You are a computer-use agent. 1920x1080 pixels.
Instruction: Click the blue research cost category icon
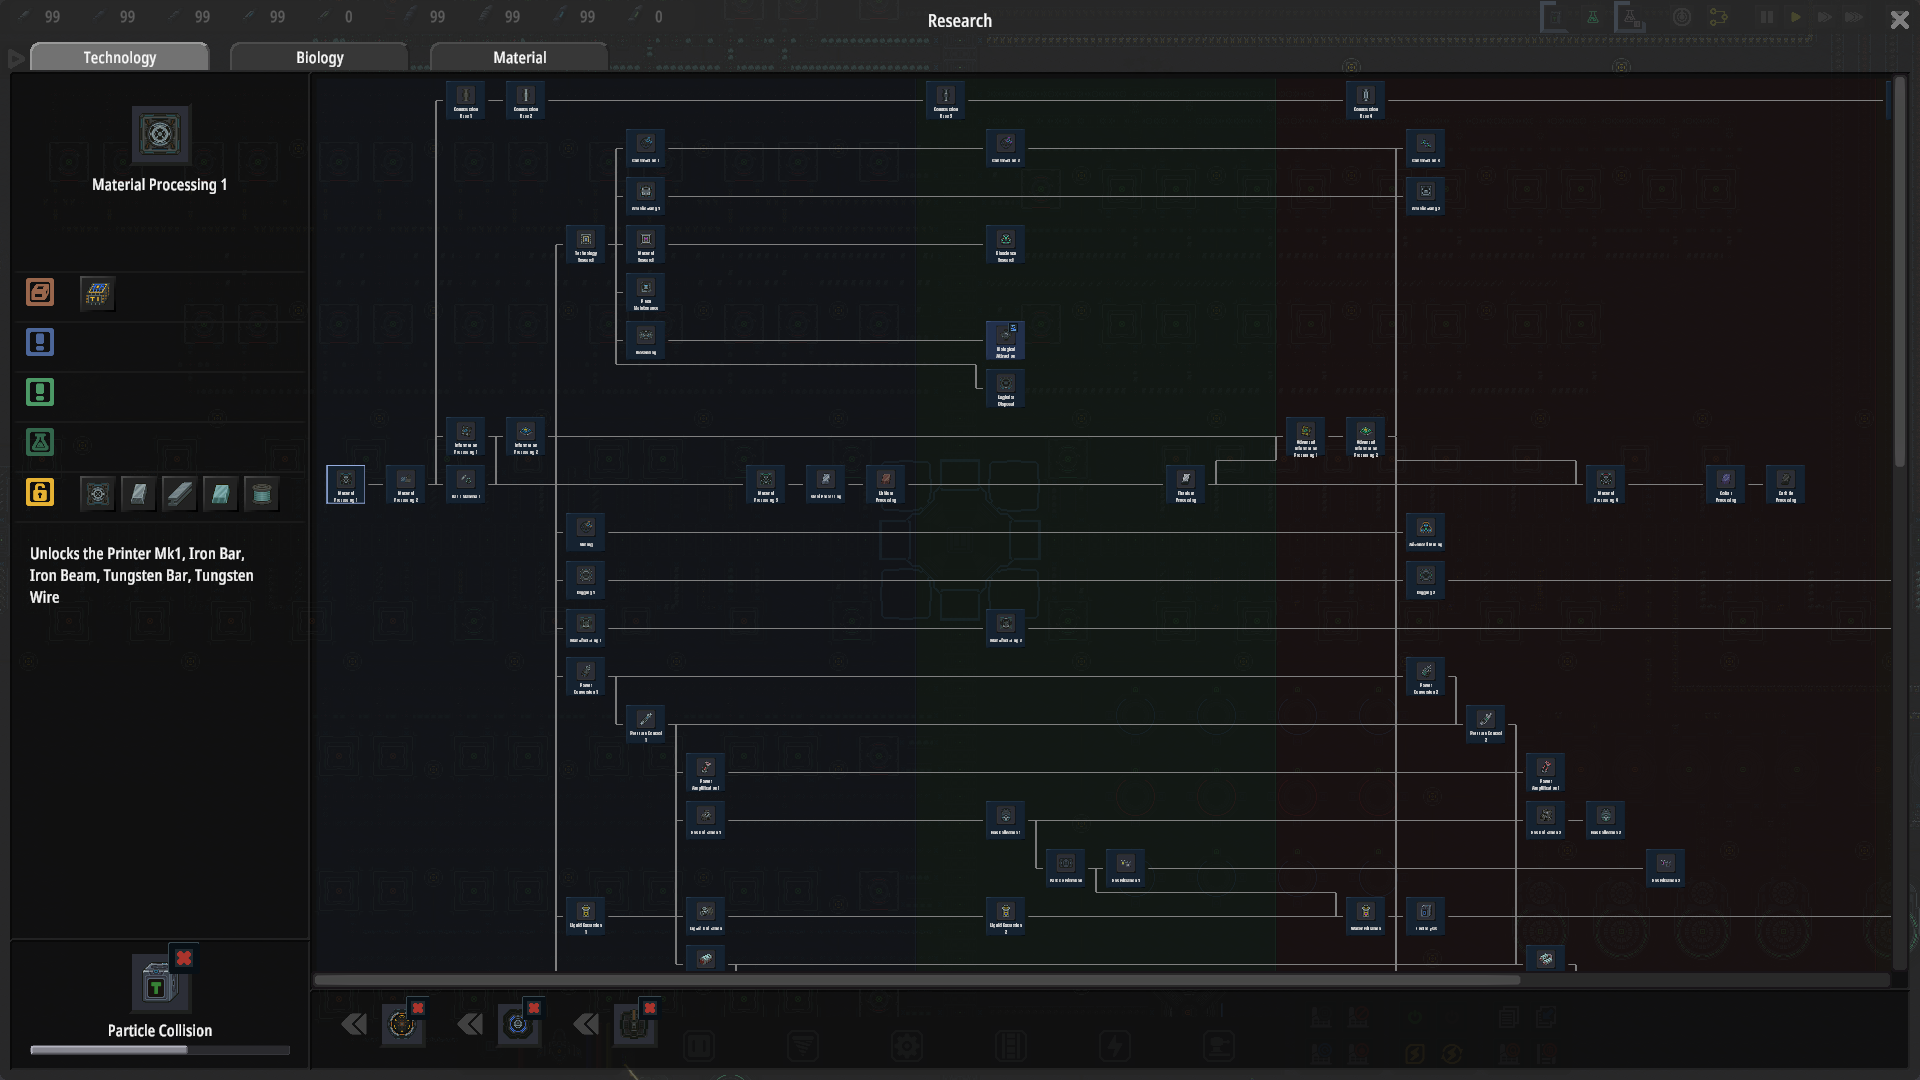click(x=40, y=342)
